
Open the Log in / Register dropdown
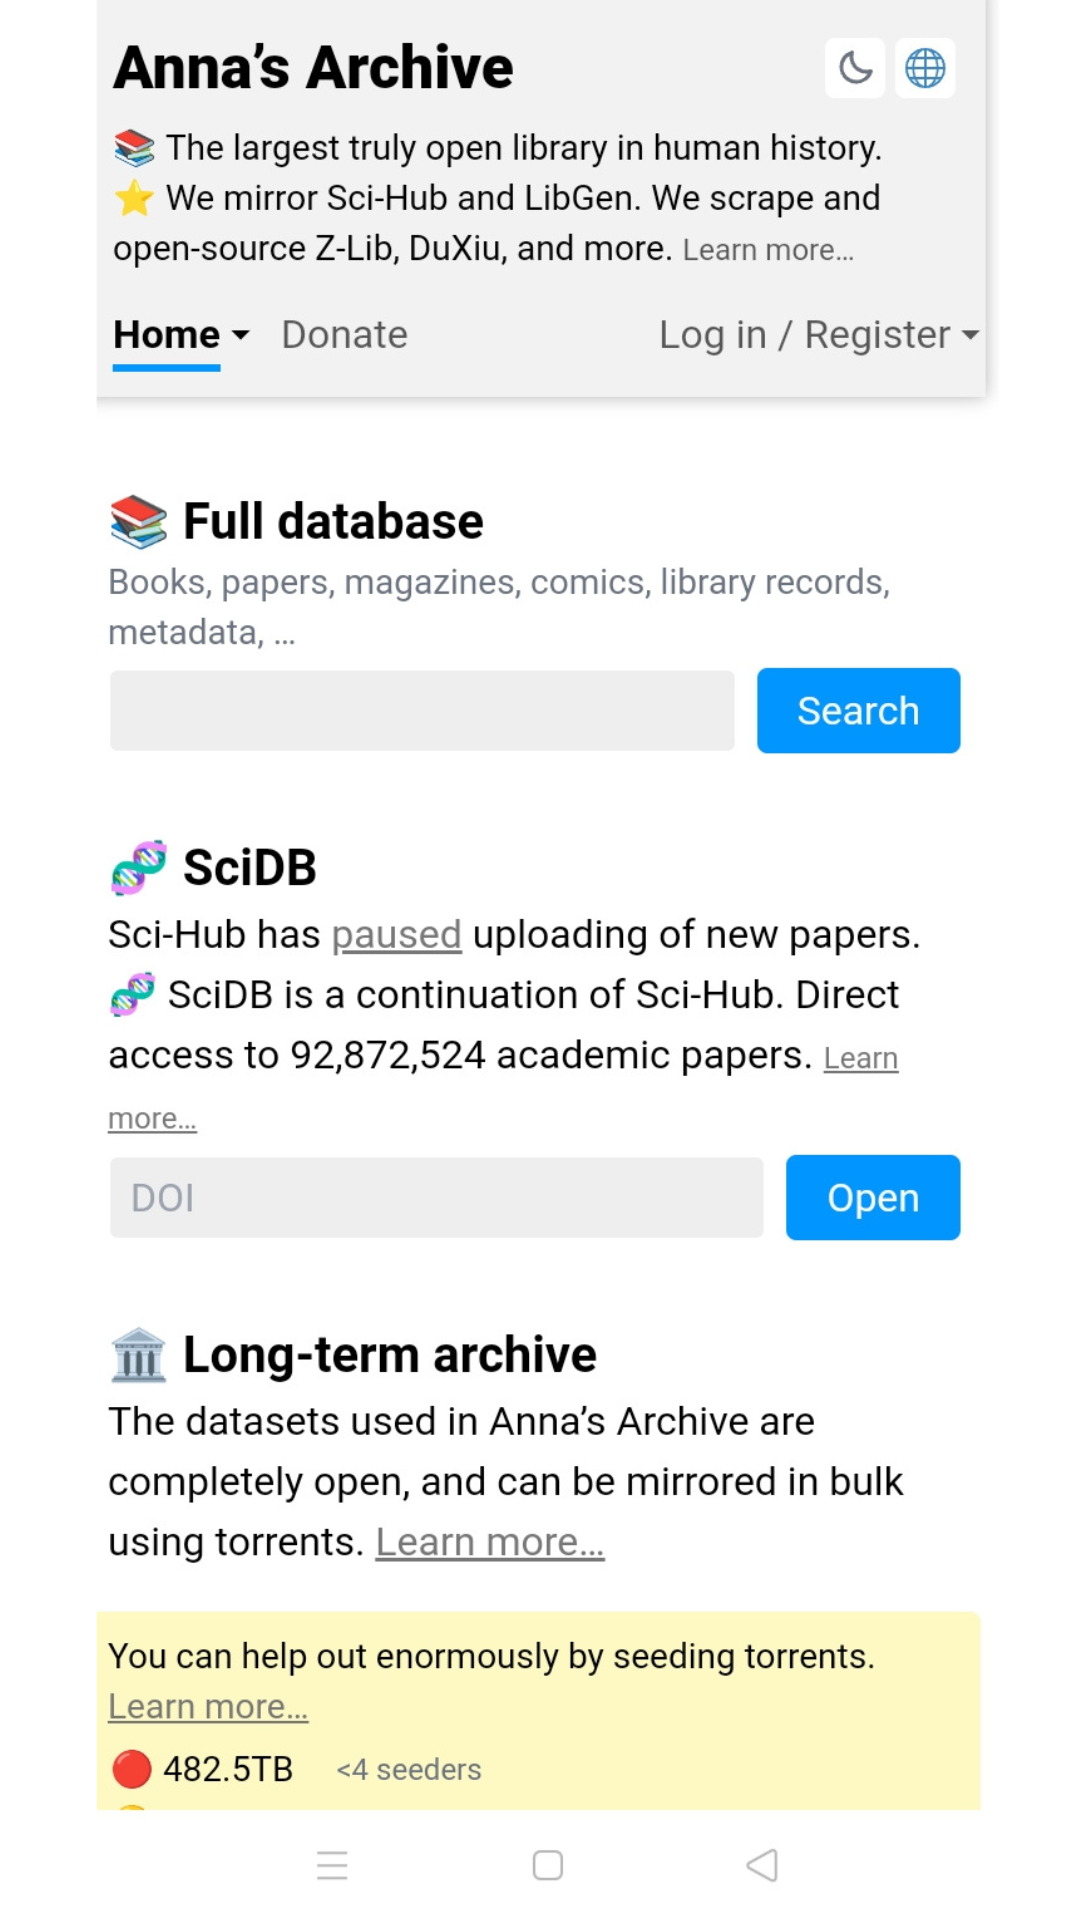click(817, 335)
